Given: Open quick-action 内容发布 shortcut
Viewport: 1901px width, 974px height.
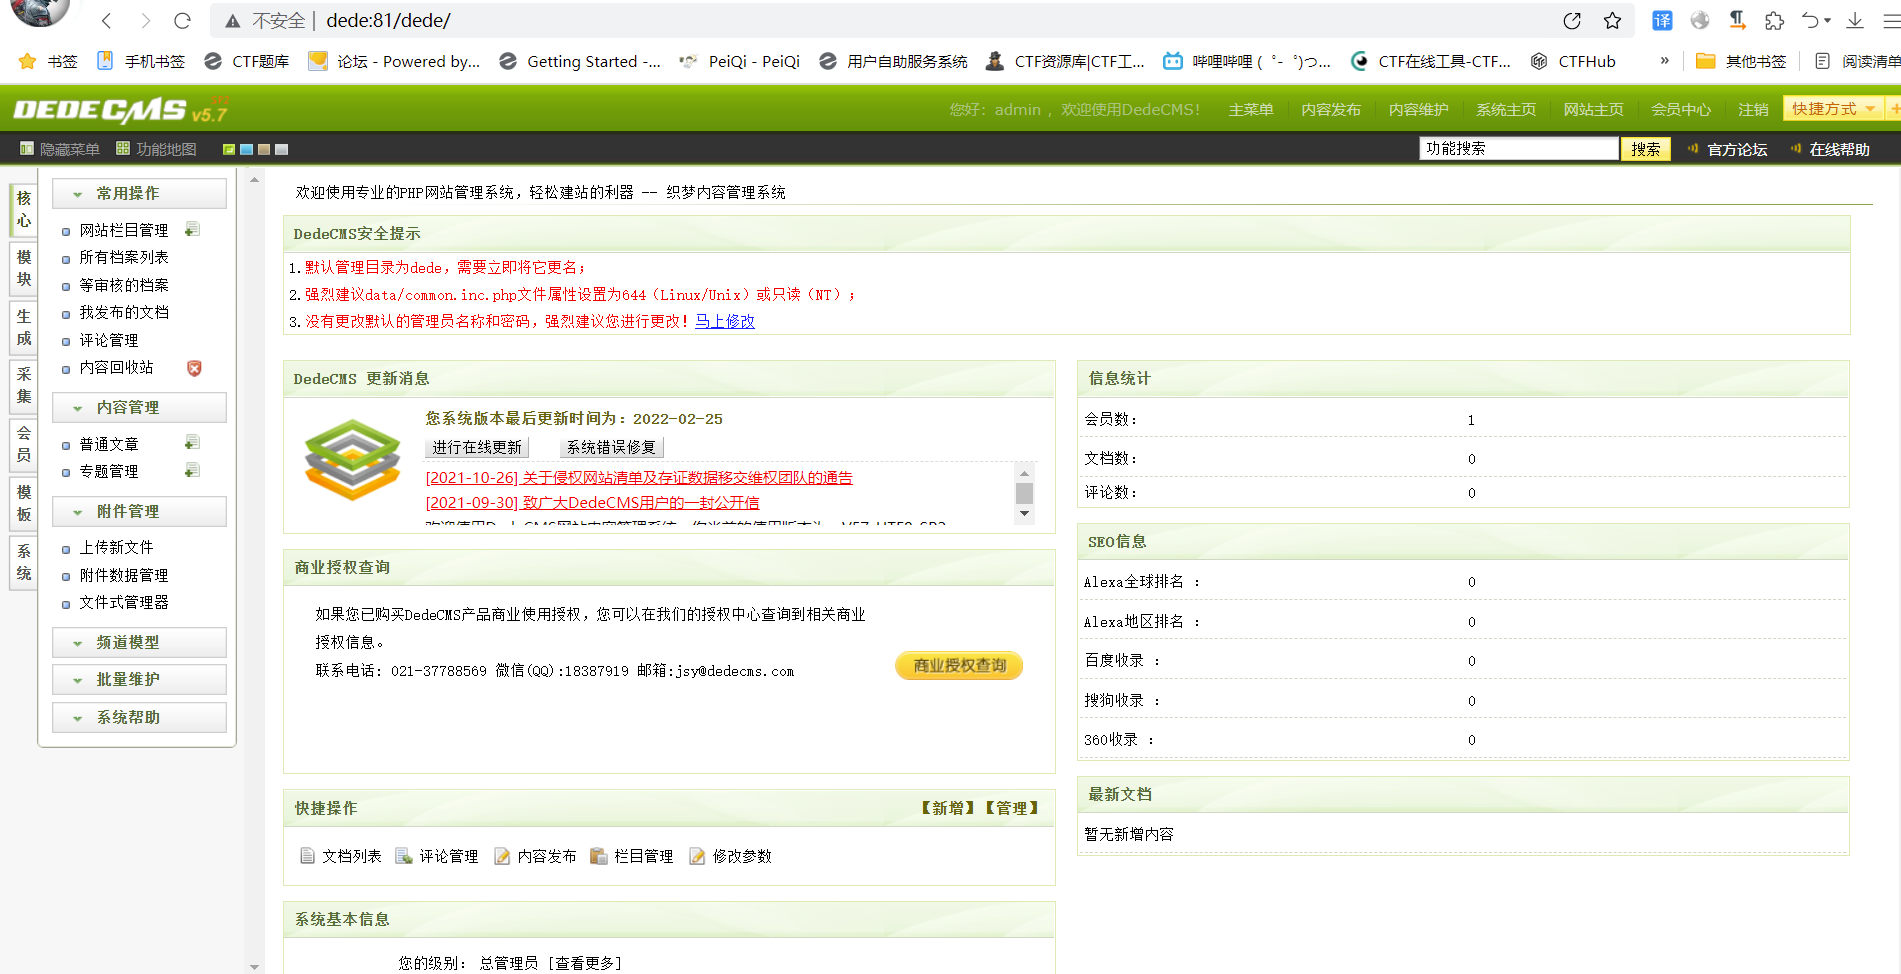Looking at the screenshot, I should click(536, 856).
